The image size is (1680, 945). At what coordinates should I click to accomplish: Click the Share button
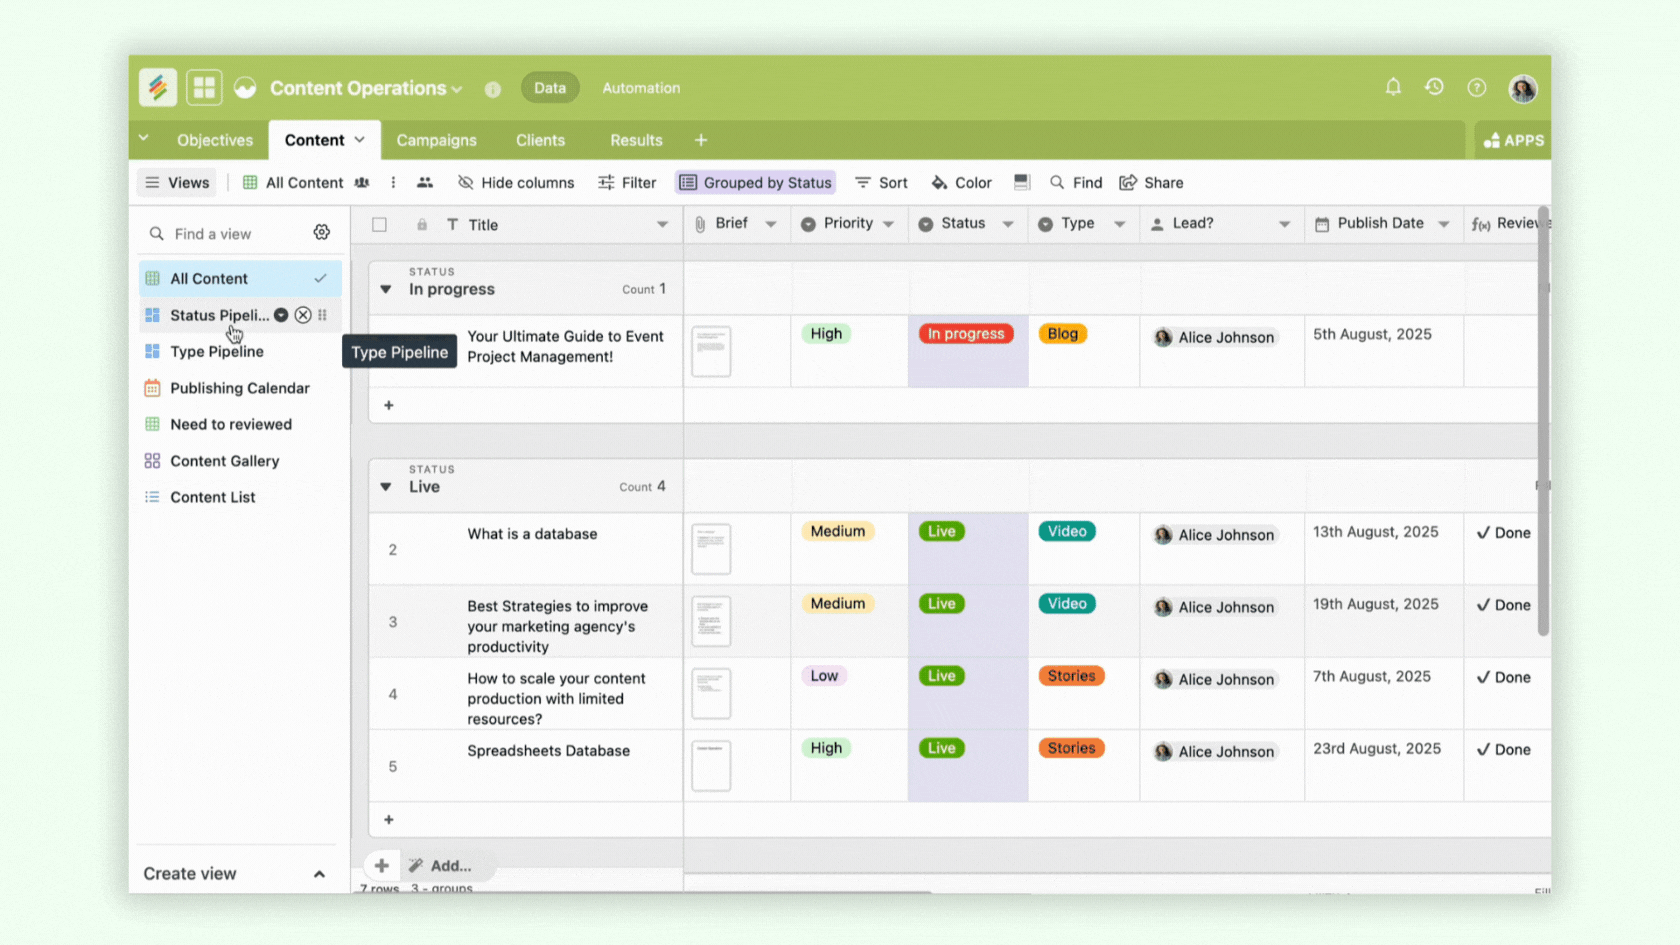click(1151, 182)
